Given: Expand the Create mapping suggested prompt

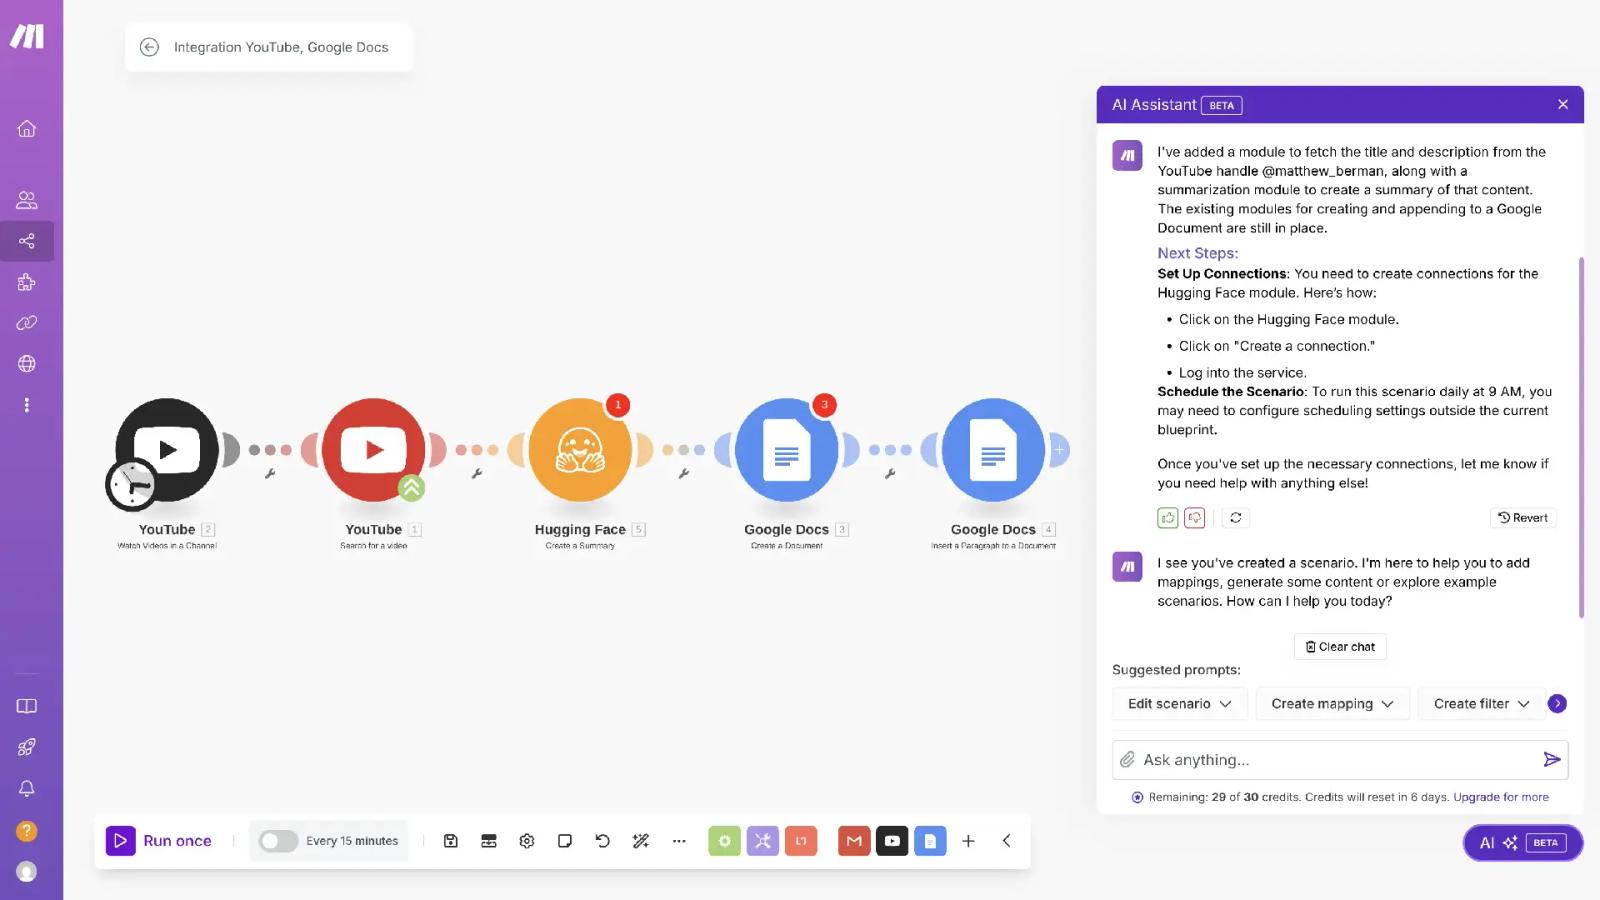Looking at the screenshot, I should click(1333, 704).
